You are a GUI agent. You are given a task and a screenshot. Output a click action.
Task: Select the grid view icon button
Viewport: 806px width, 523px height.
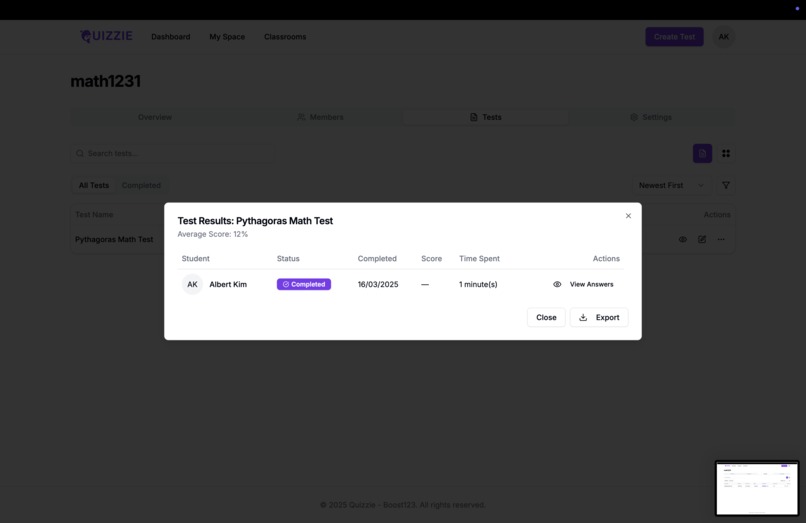[726, 153]
